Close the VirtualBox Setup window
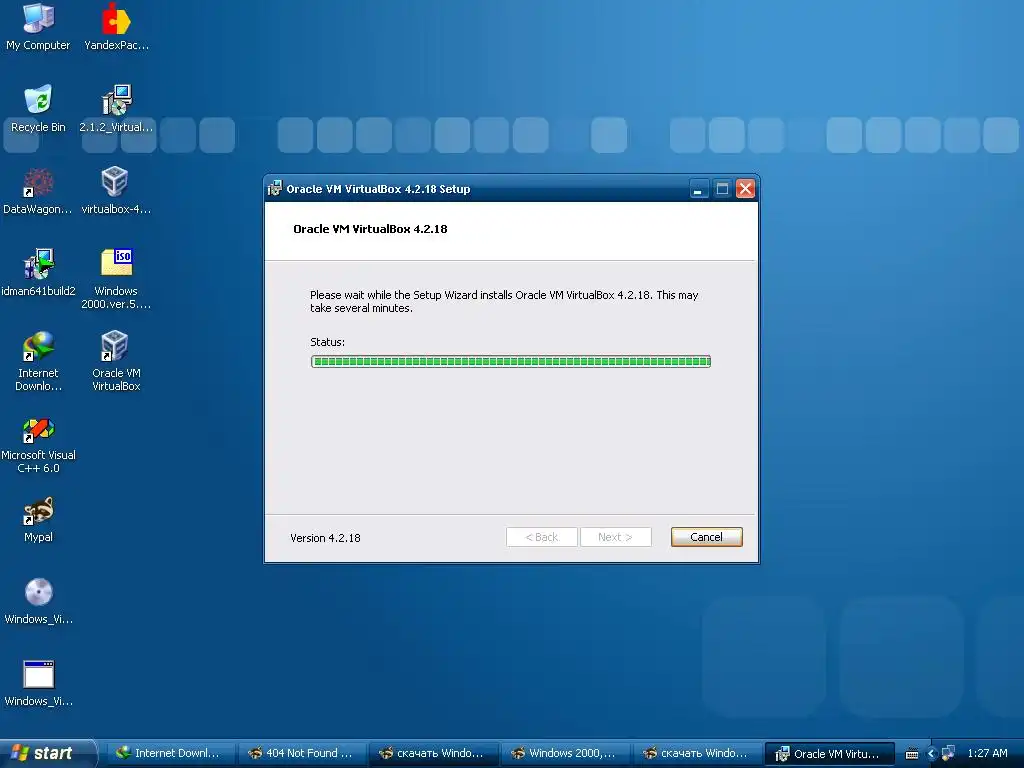1024x768 pixels. click(745, 189)
